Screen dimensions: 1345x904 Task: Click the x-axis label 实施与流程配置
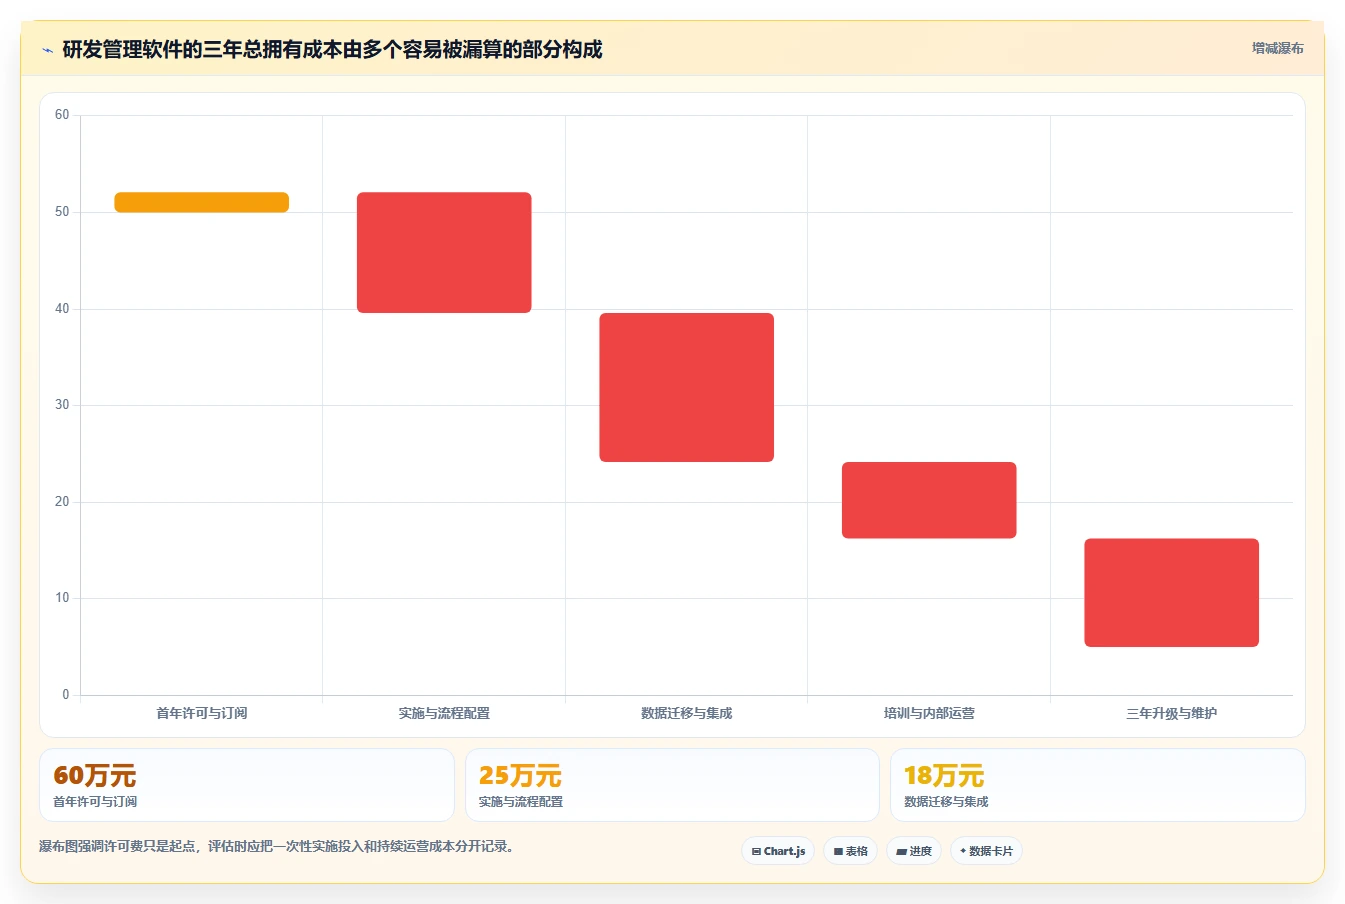coord(444,713)
